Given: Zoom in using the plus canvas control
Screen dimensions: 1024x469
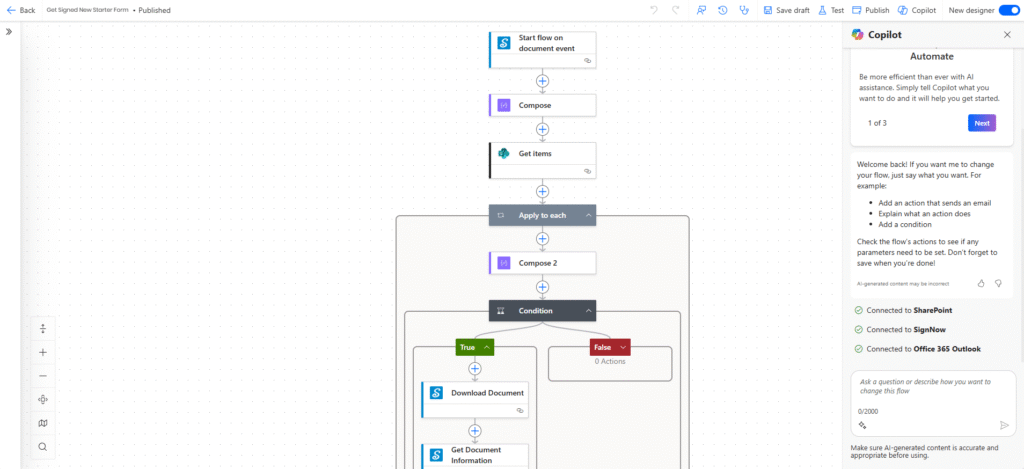Looking at the screenshot, I should pos(43,352).
